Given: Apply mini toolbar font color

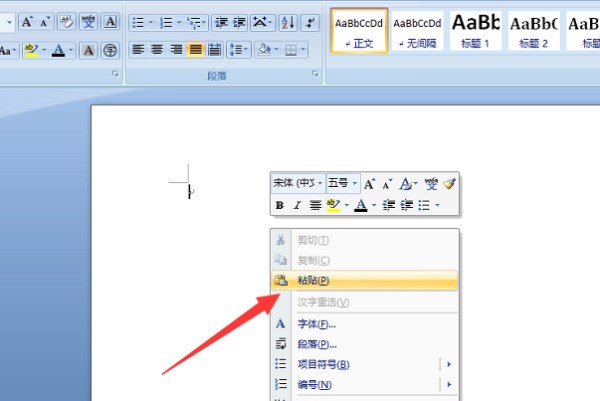Looking at the screenshot, I should (x=361, y=205).
